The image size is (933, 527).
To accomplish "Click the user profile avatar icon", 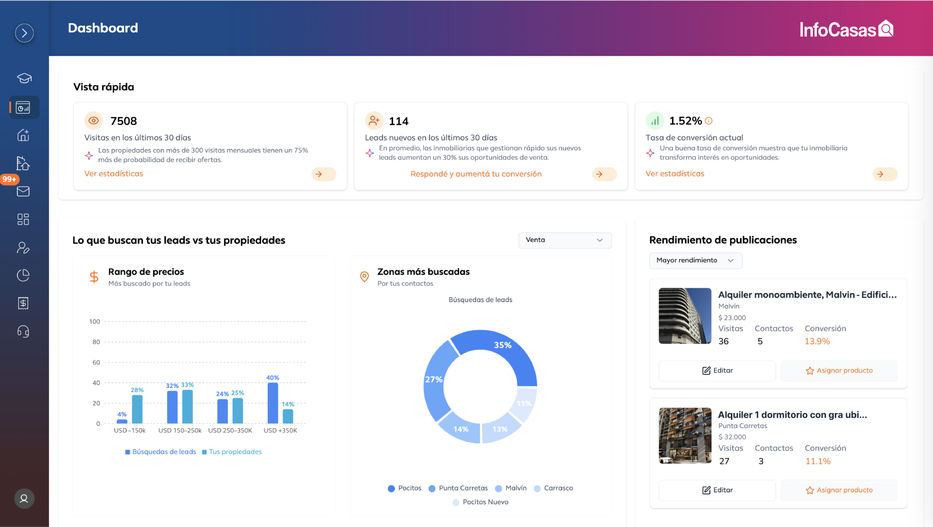I will [24, 498].
